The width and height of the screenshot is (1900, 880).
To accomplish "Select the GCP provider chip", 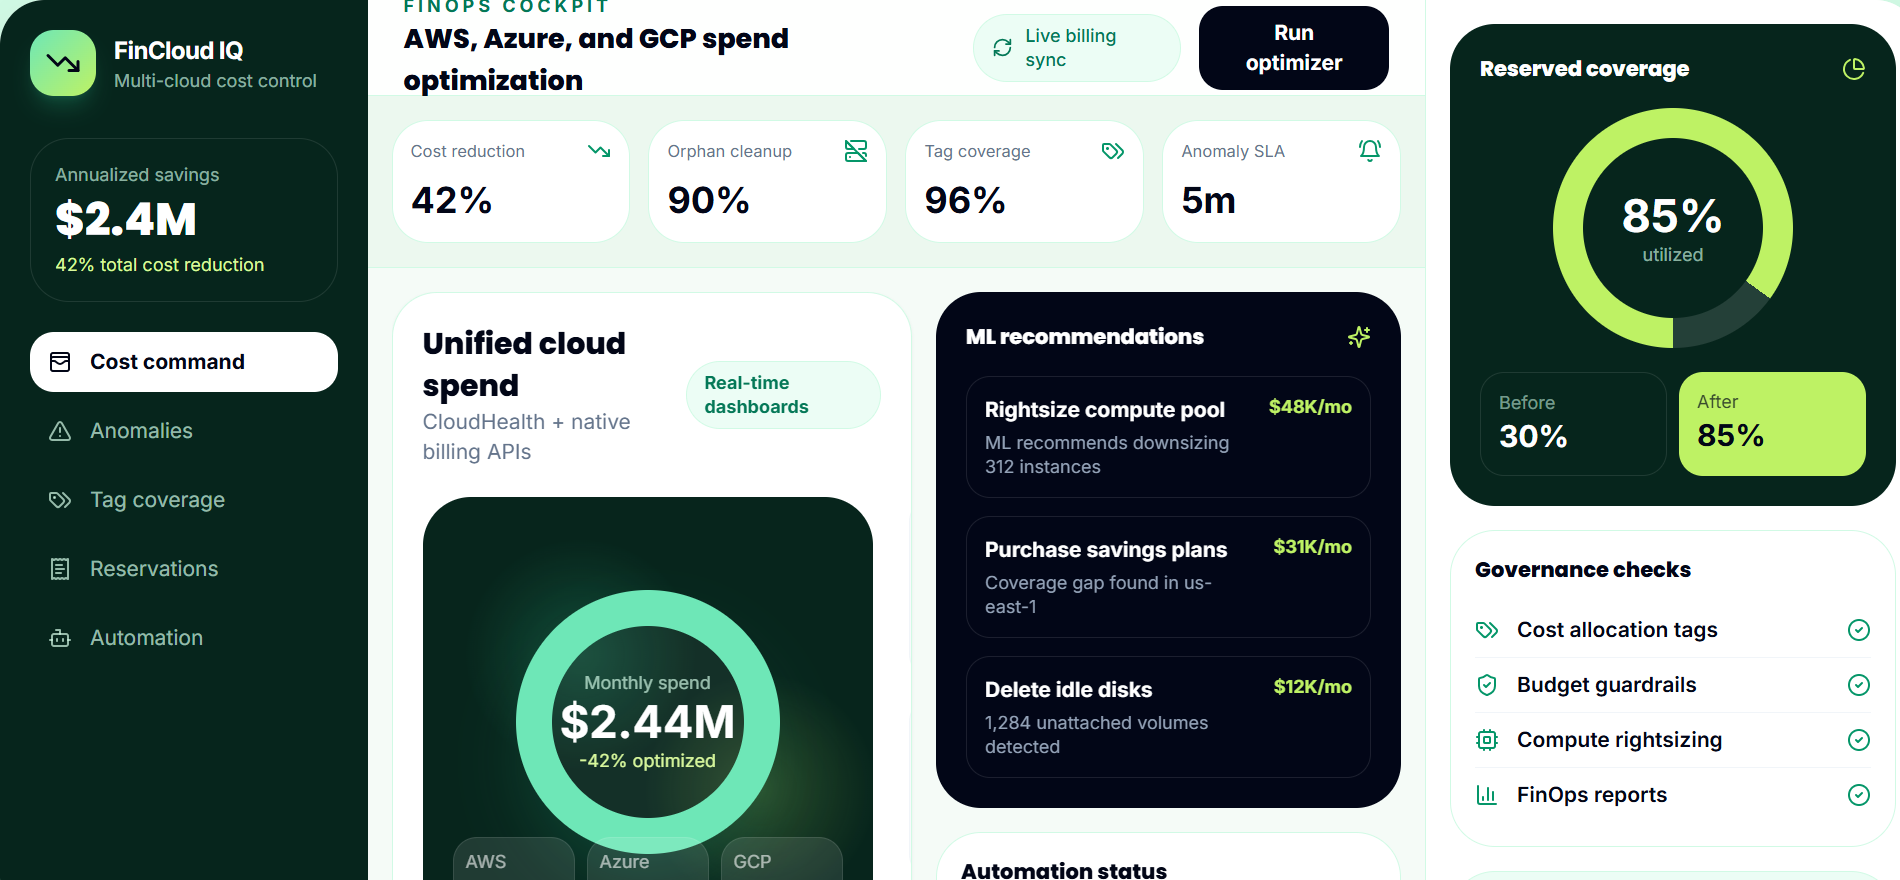I will coord(782,859).
